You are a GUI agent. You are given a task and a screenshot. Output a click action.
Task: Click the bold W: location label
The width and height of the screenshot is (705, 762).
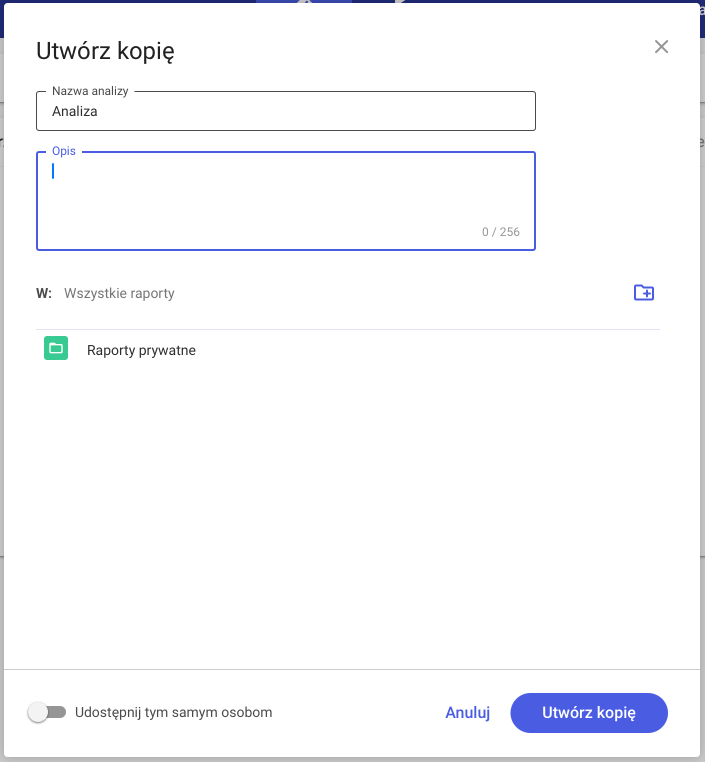[x=44, y=293]
